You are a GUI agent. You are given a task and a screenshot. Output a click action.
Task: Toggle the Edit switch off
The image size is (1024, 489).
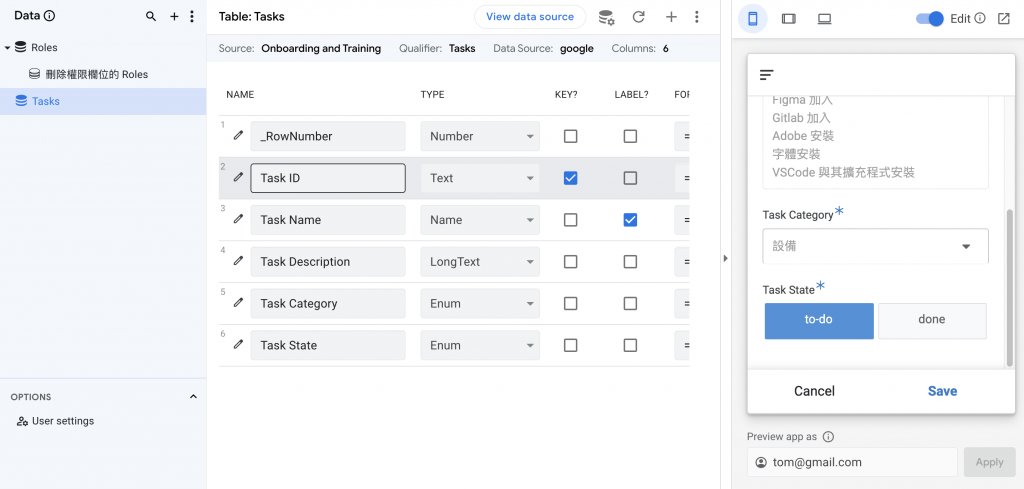[930, 18]
